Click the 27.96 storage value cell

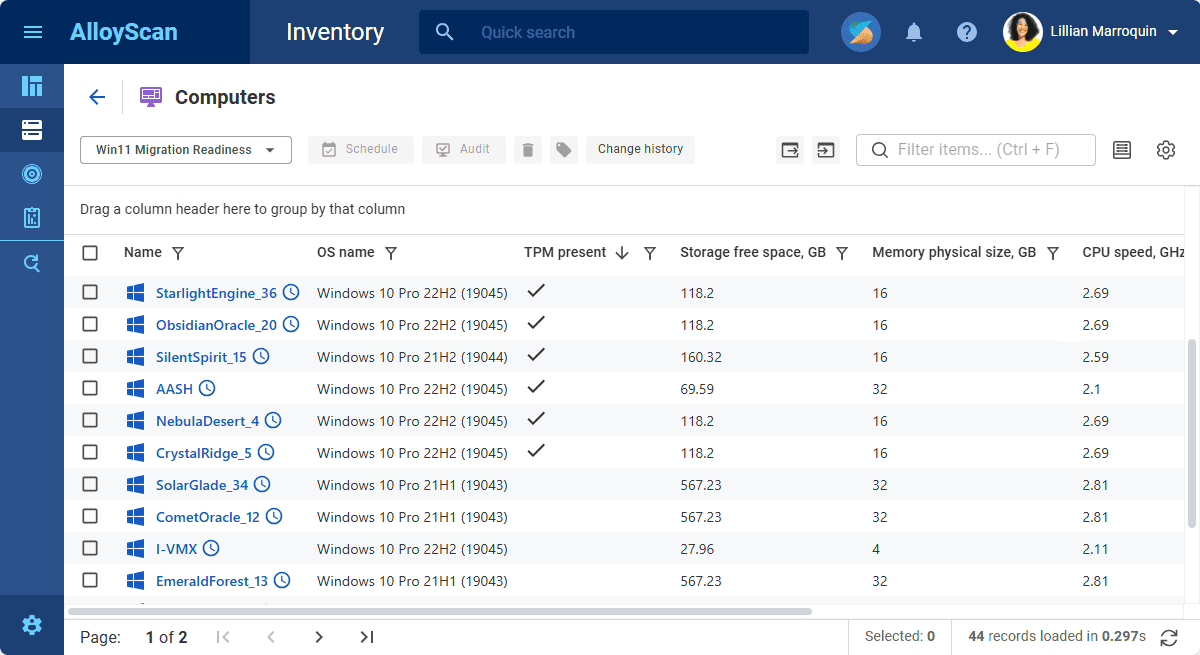pyautogui.click(x=697, y=549)
